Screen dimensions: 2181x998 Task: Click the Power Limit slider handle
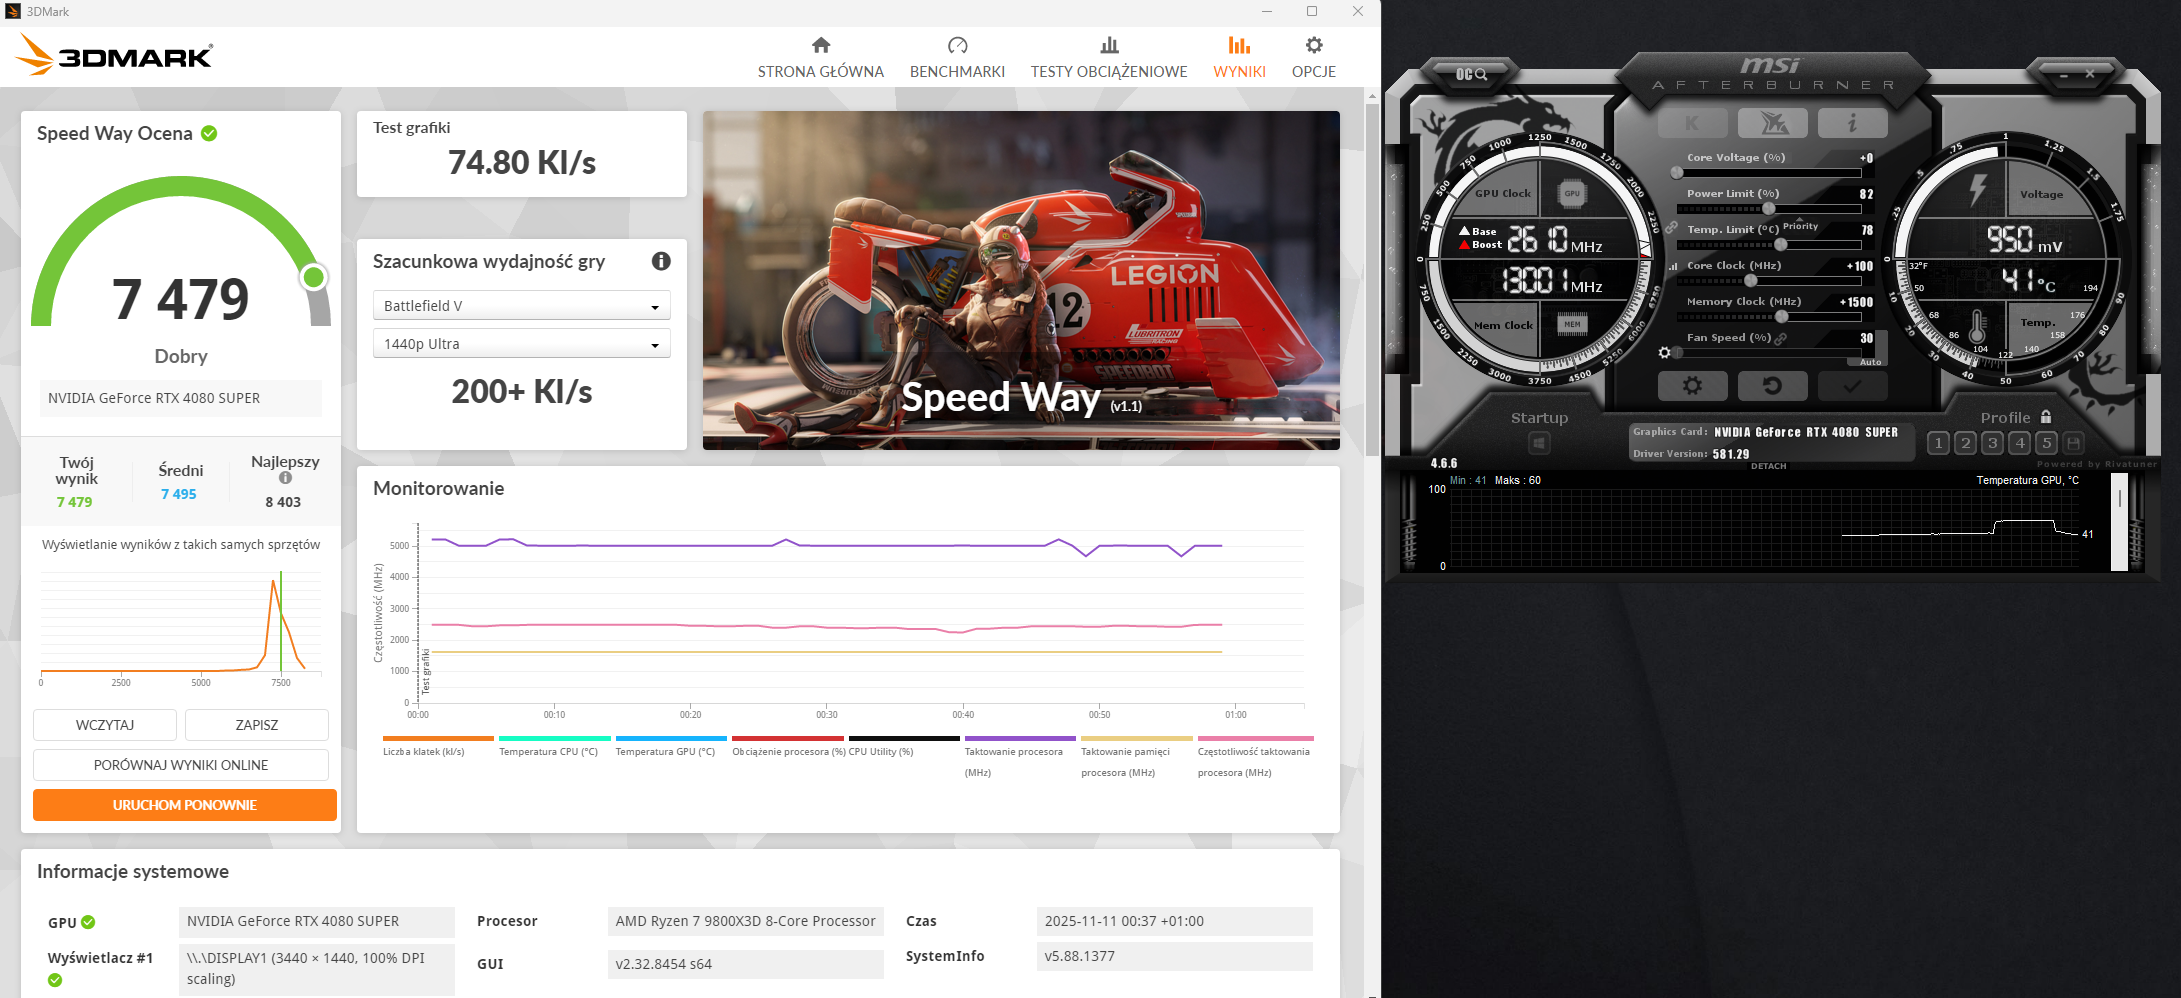[1768, 209]
